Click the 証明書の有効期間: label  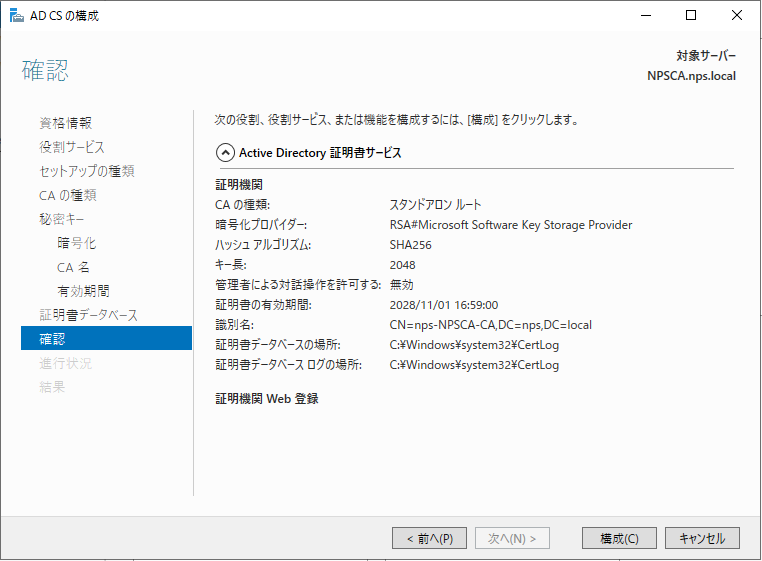tap(263, 305)
